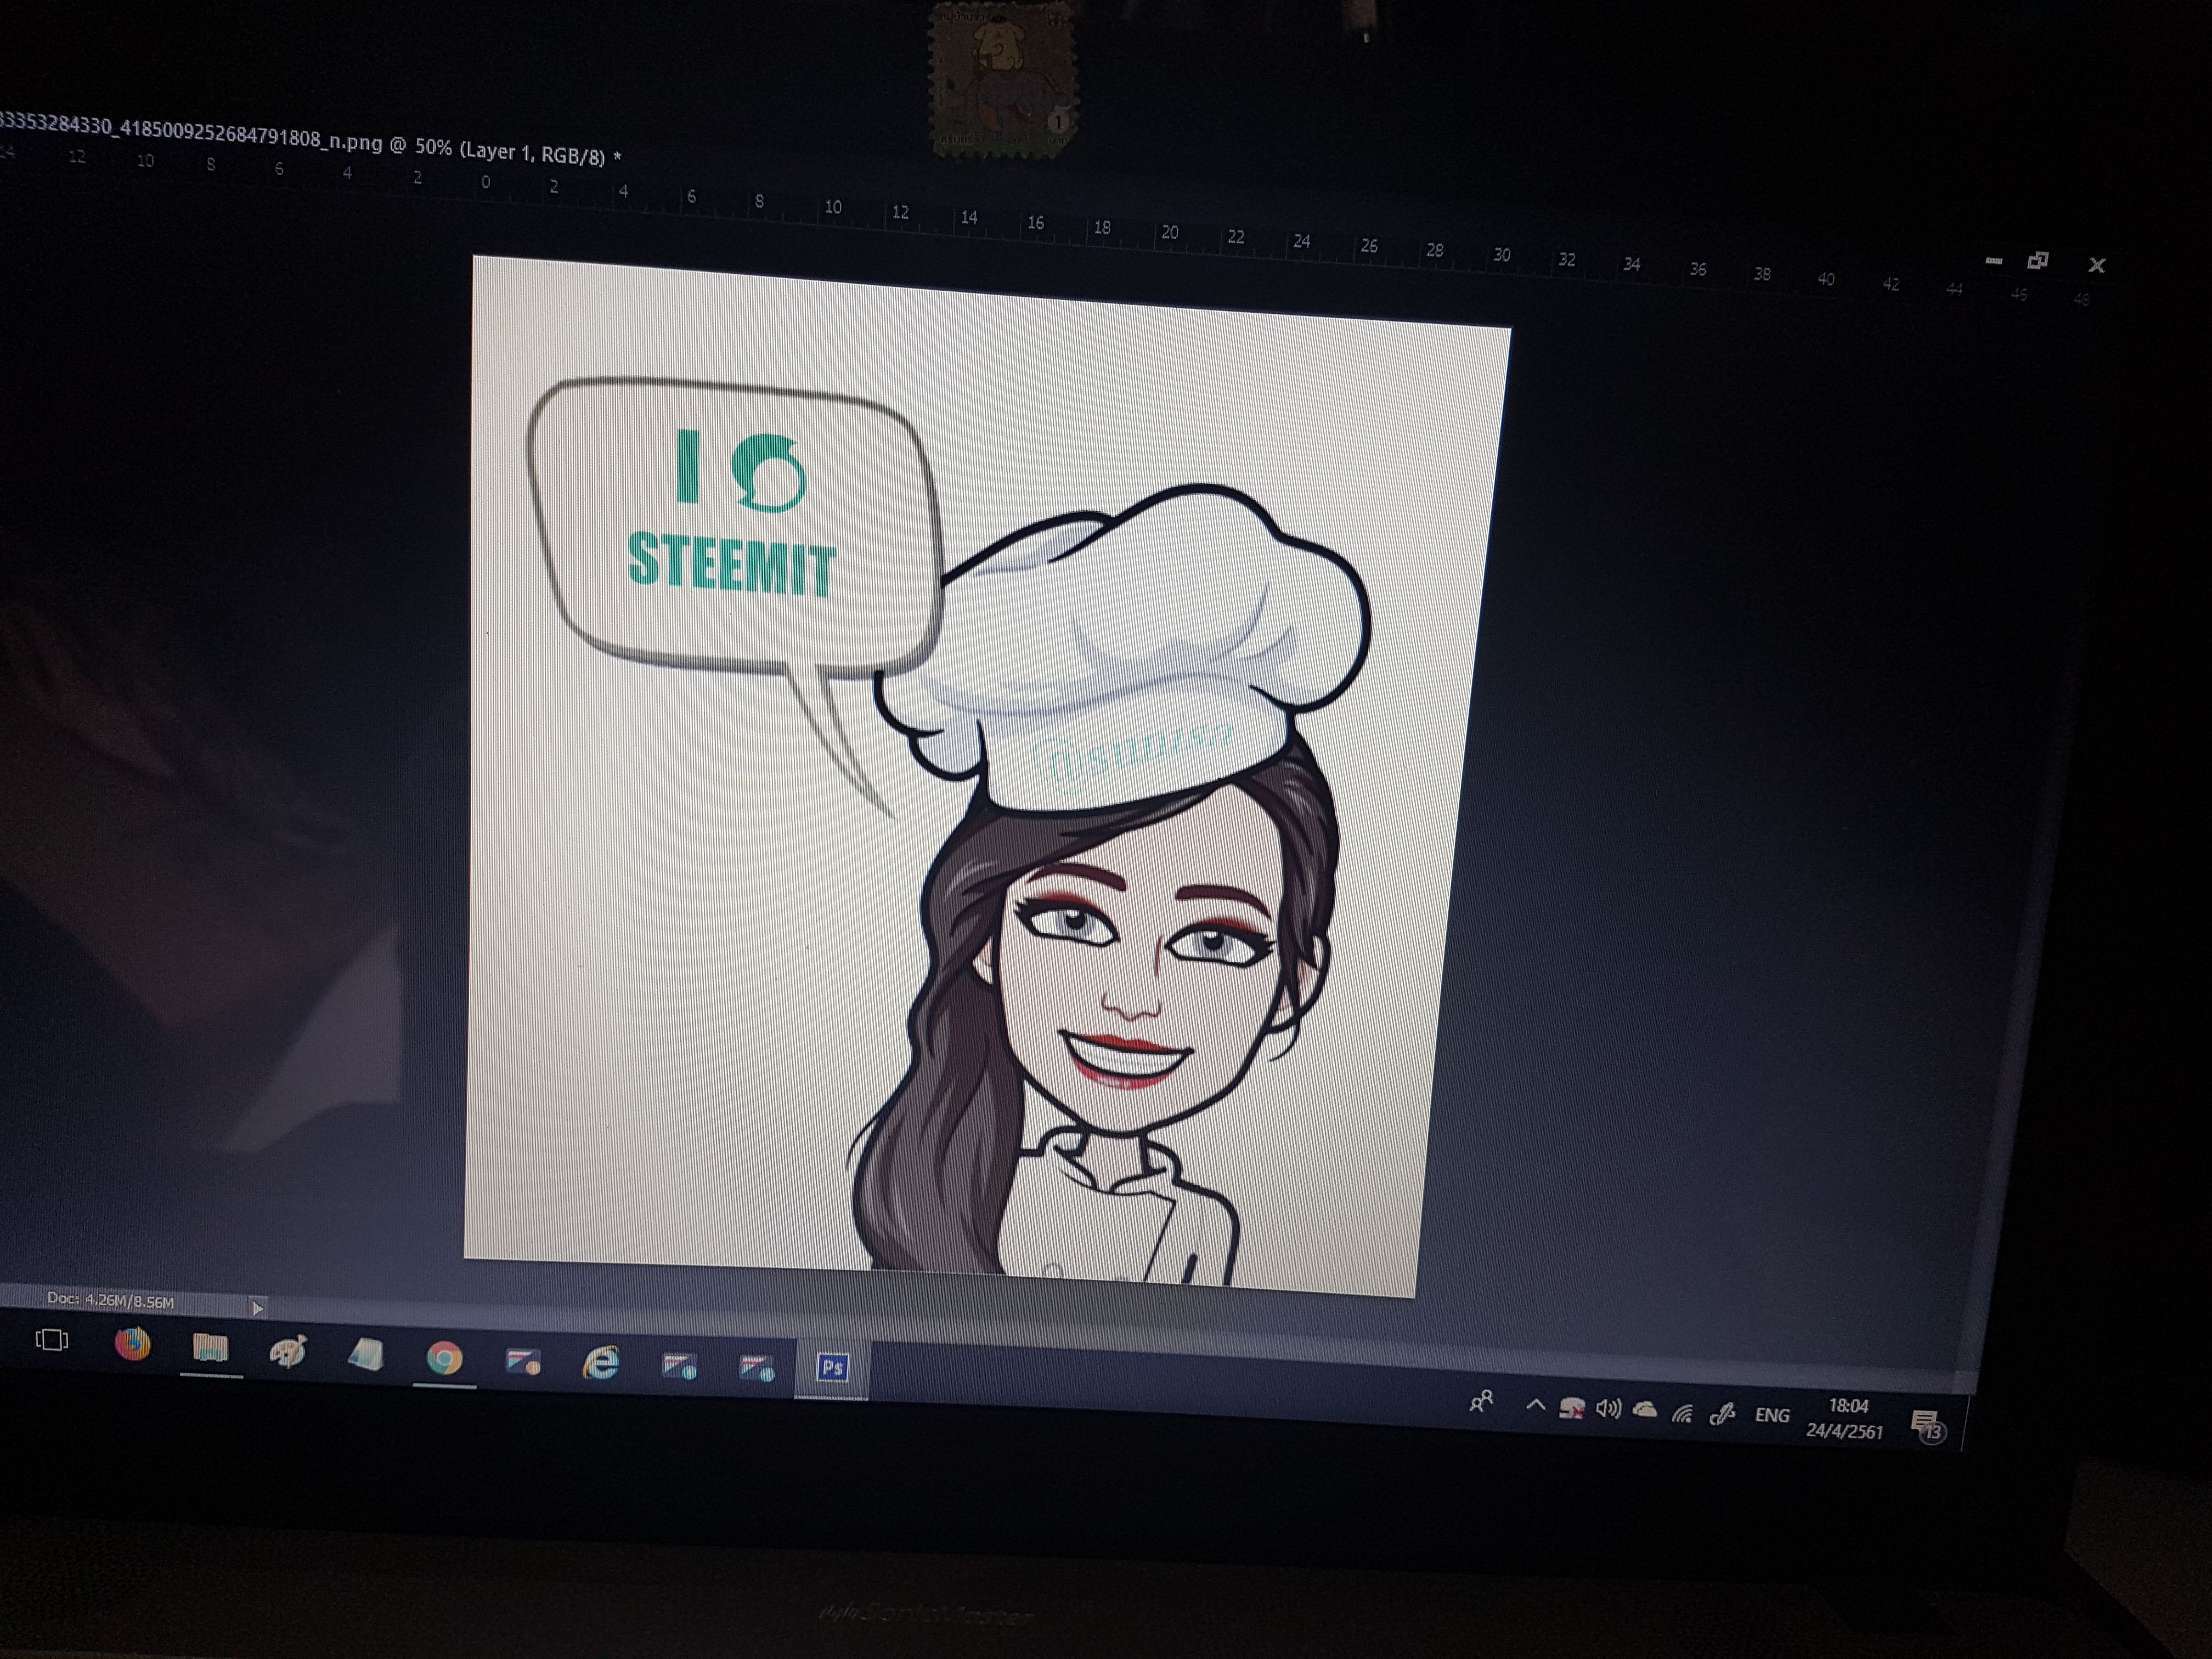Open the paint palette app icon
The width and height of the screenshot is (2212, 1659).
click(288, 1352)
